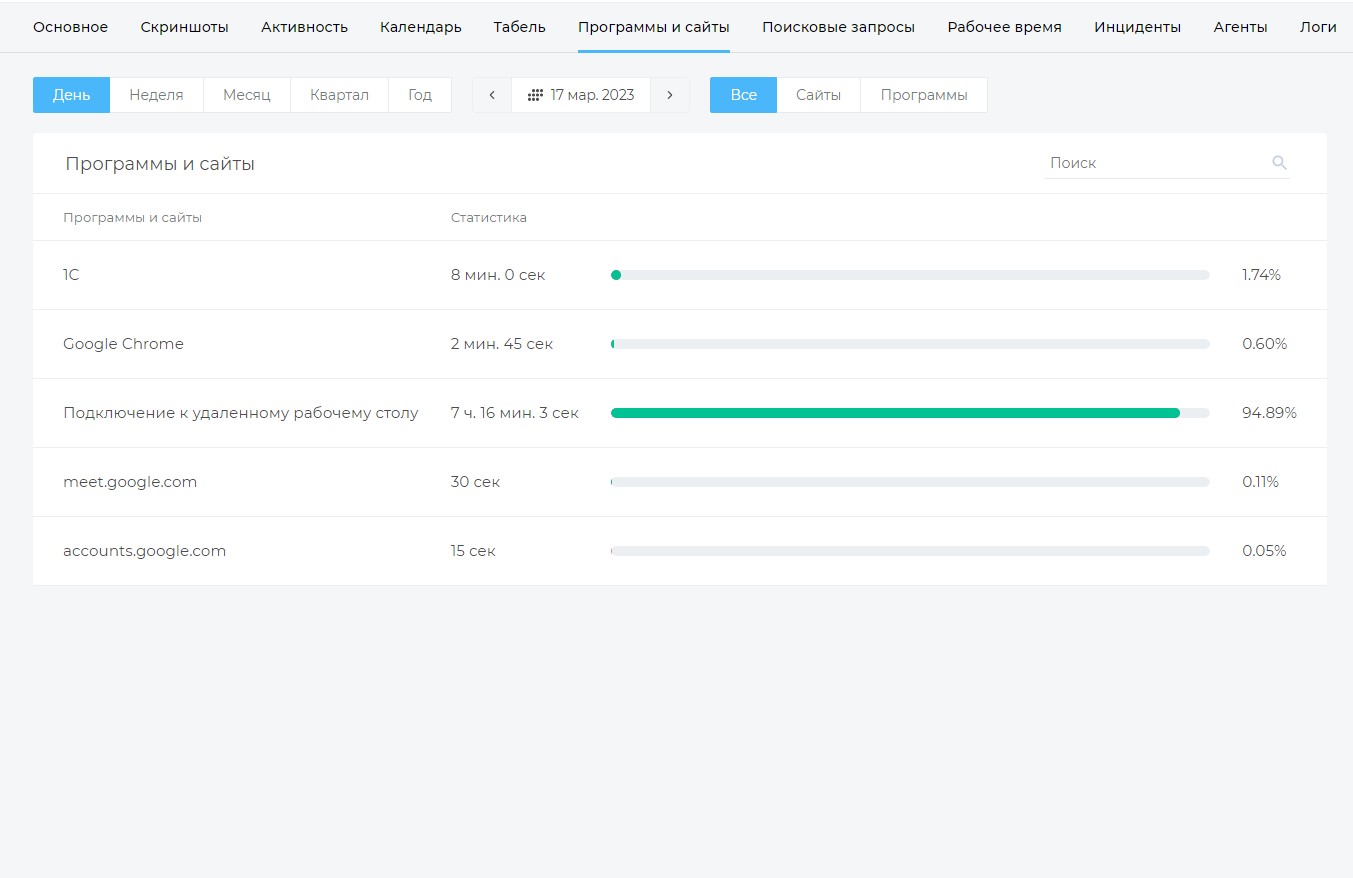
Task: Click the 2 мин. 45 сек value
Action: [502, 344]
